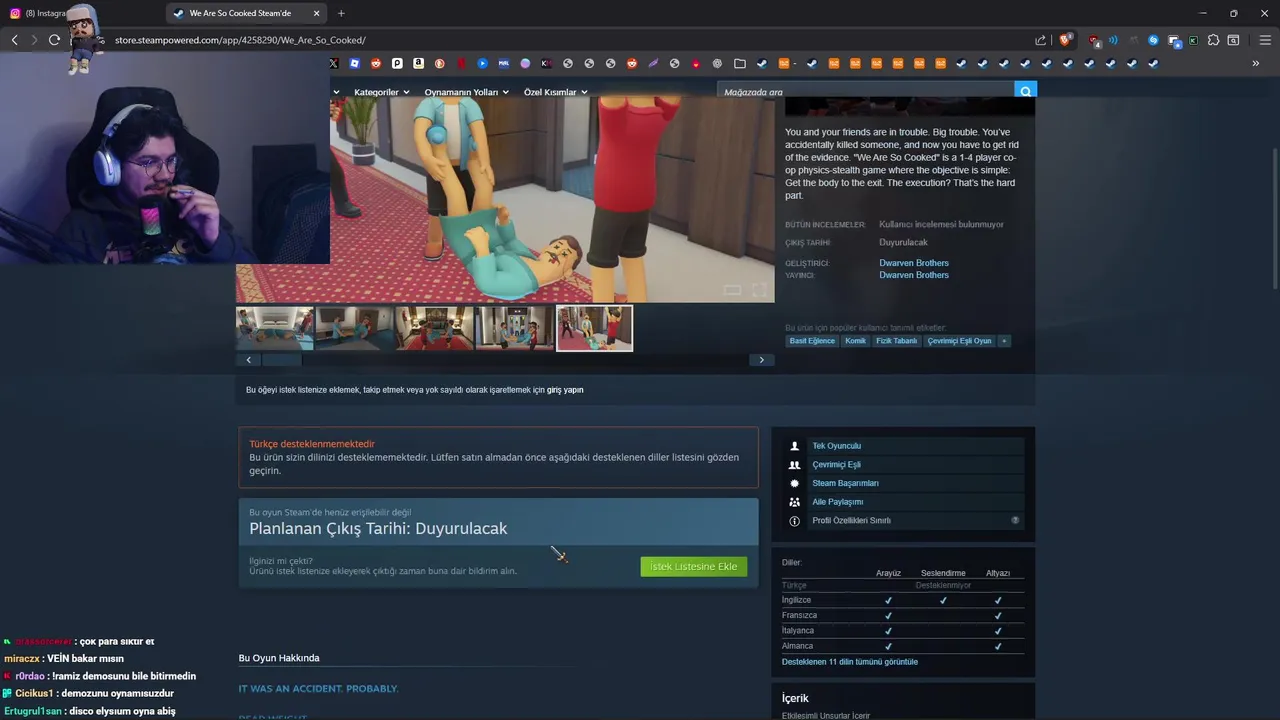Open the Steam Başarımları feature link
The image size is (1280, 720).
(845, 483)
